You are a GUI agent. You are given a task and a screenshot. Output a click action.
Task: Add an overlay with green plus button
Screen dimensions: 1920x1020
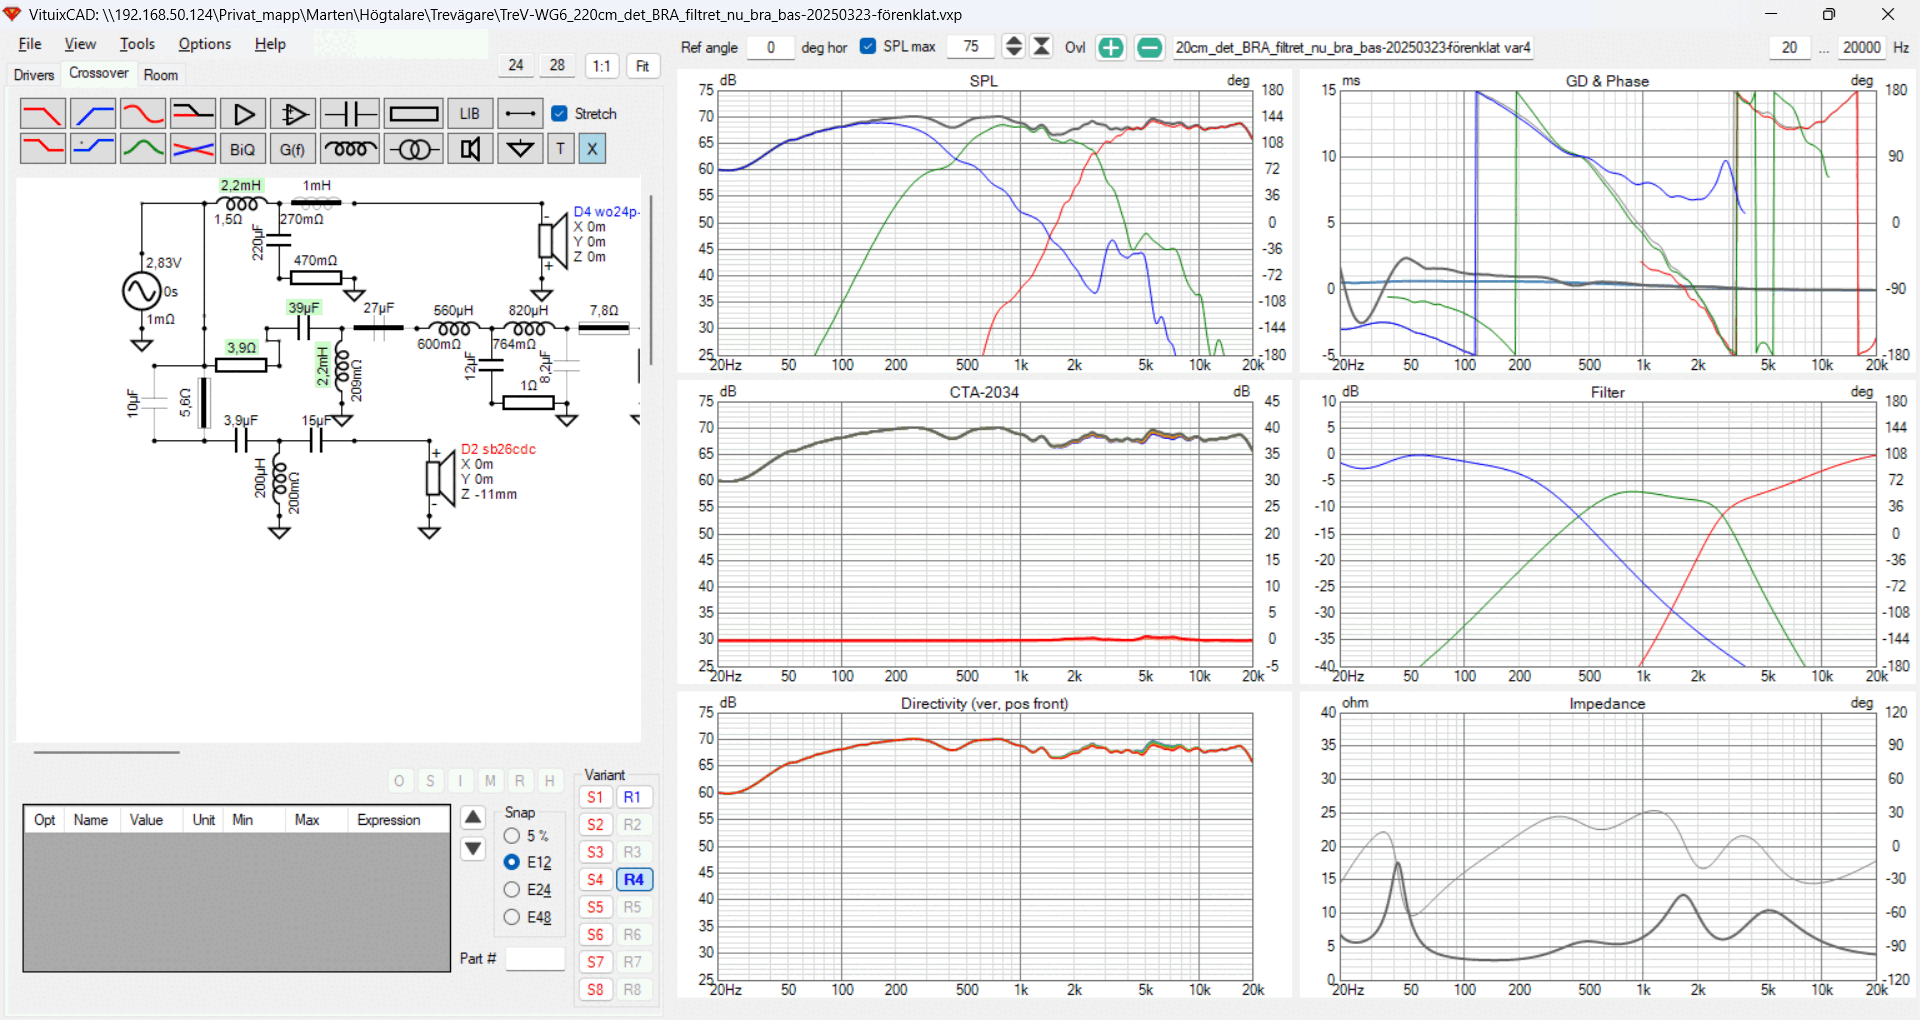(1111, 47)
